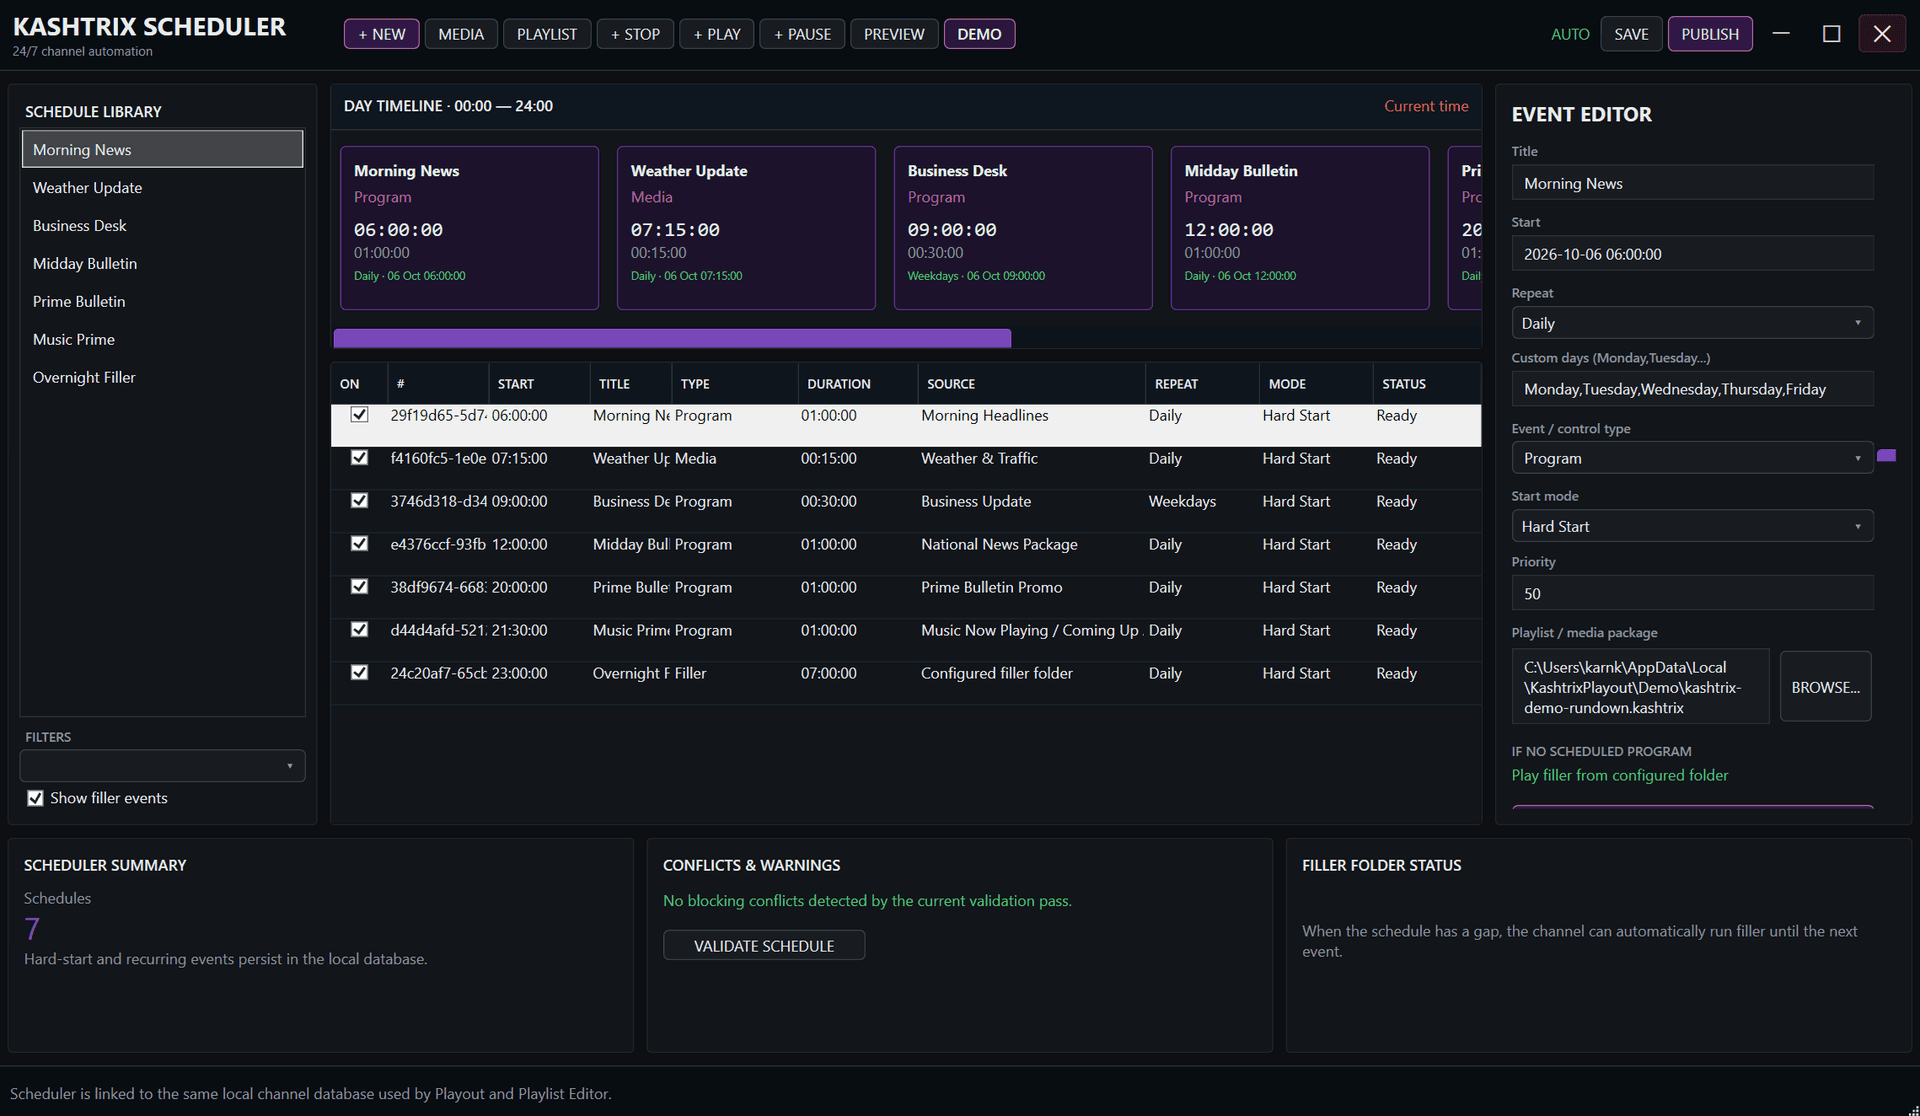1920x1116 pixels.
Task: Click Play filler from configured folder text
Action: 1619,775
